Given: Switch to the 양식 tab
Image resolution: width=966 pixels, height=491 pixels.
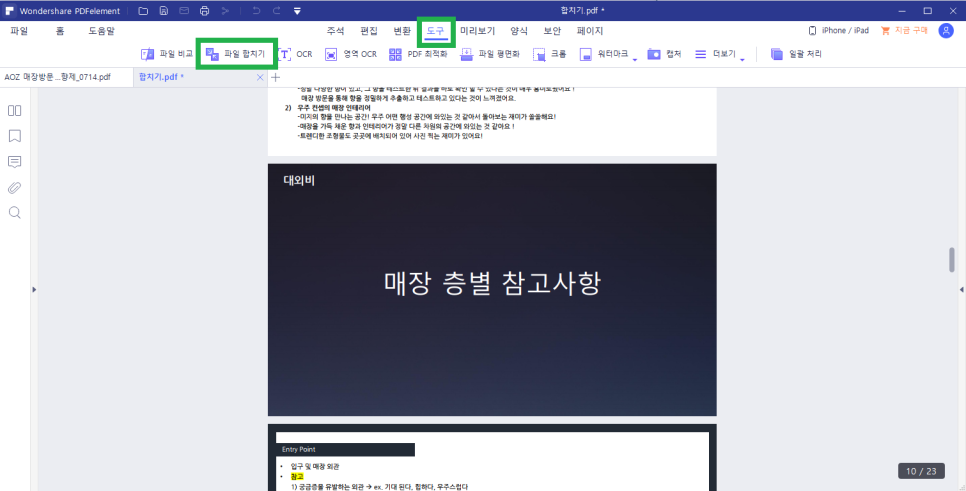Looking at the screenshot, I should tap(519, 31).
